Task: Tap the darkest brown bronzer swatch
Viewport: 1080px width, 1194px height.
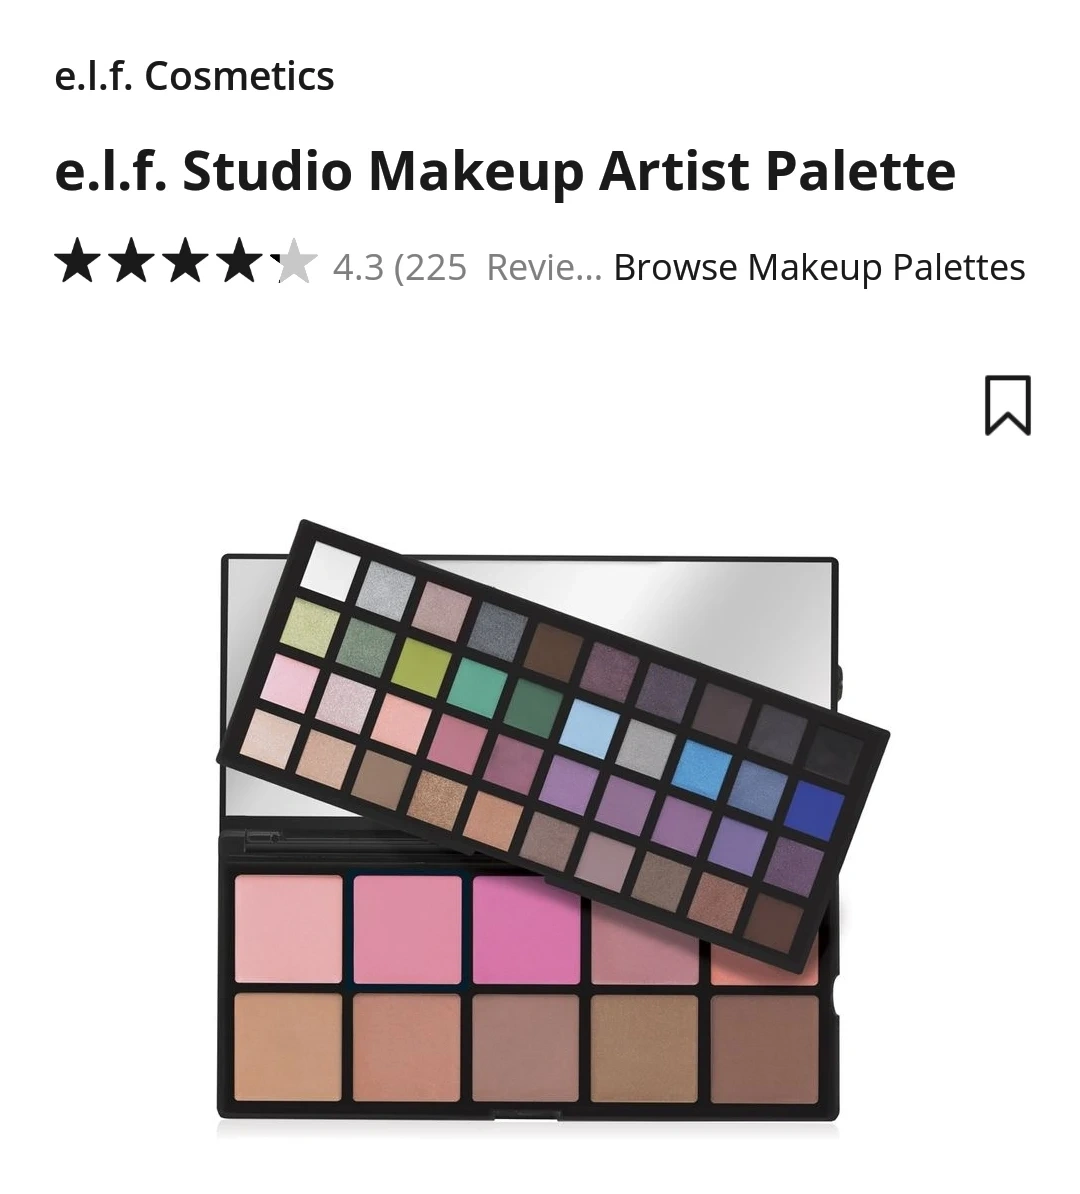Action: coord(765,1048)
